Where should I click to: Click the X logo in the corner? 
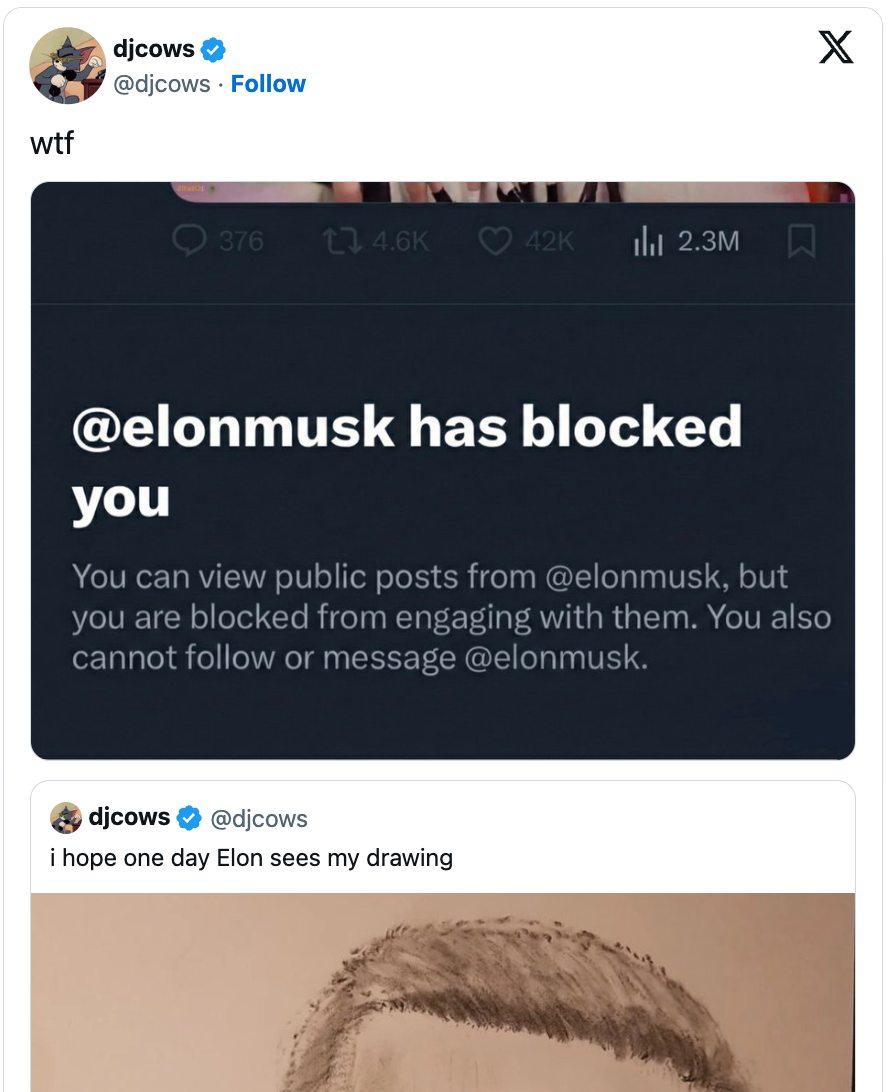(x=836, y=47)
